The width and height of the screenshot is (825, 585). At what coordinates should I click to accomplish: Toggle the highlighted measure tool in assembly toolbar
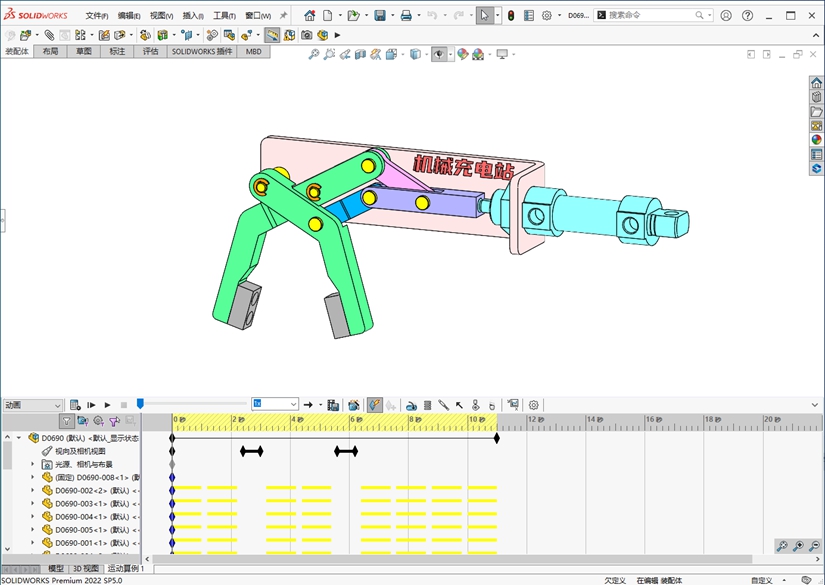tap(272, 35)
